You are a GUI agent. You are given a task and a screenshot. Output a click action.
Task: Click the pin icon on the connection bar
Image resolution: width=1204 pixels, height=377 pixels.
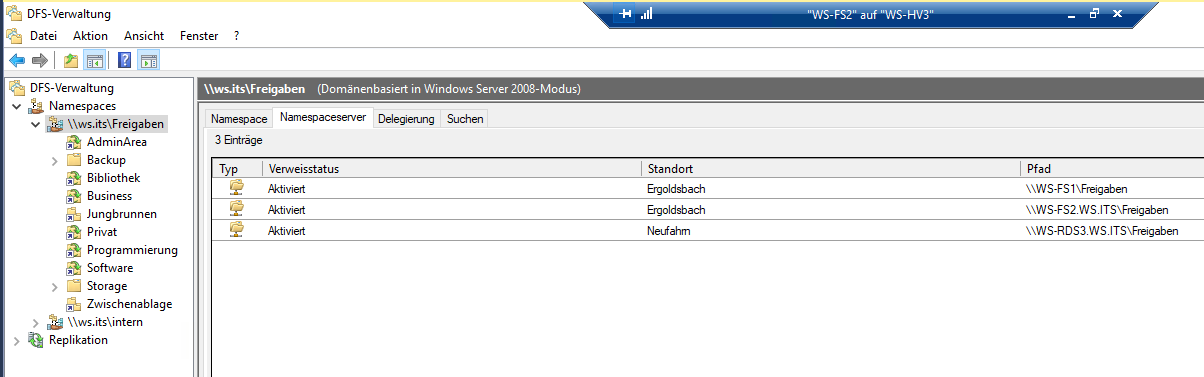pos(626,14)
